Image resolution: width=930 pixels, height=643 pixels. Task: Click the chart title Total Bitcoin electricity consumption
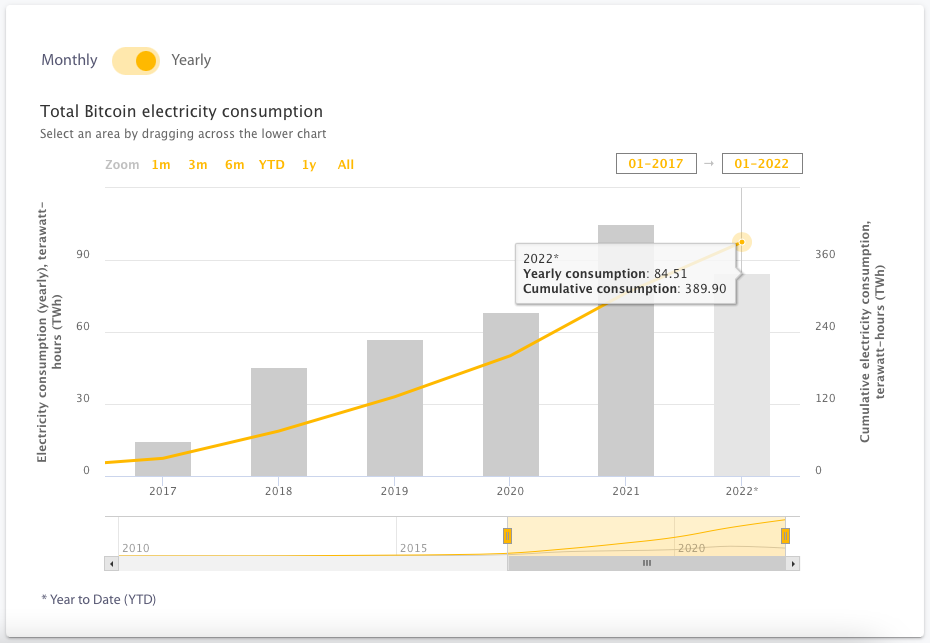pyautogui.click(x=181, y=112)
